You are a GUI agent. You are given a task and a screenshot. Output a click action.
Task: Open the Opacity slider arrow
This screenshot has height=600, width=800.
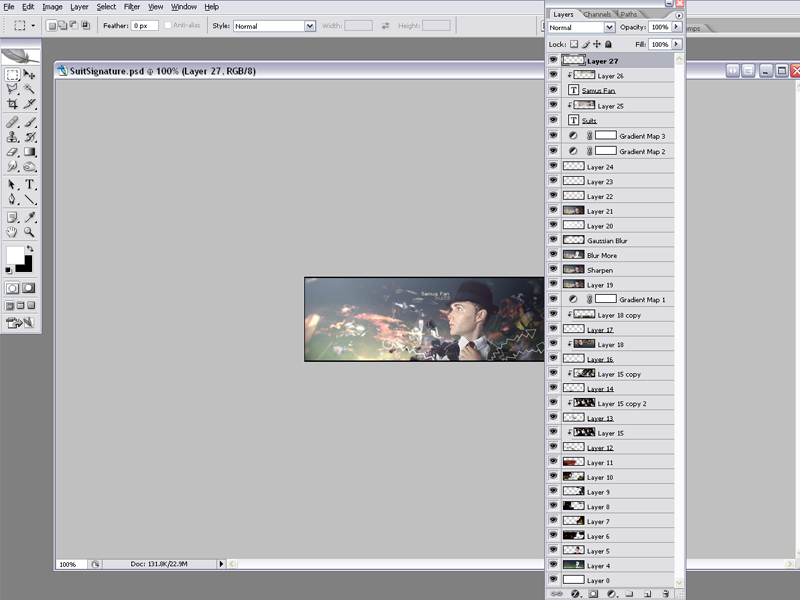(677, 27)
